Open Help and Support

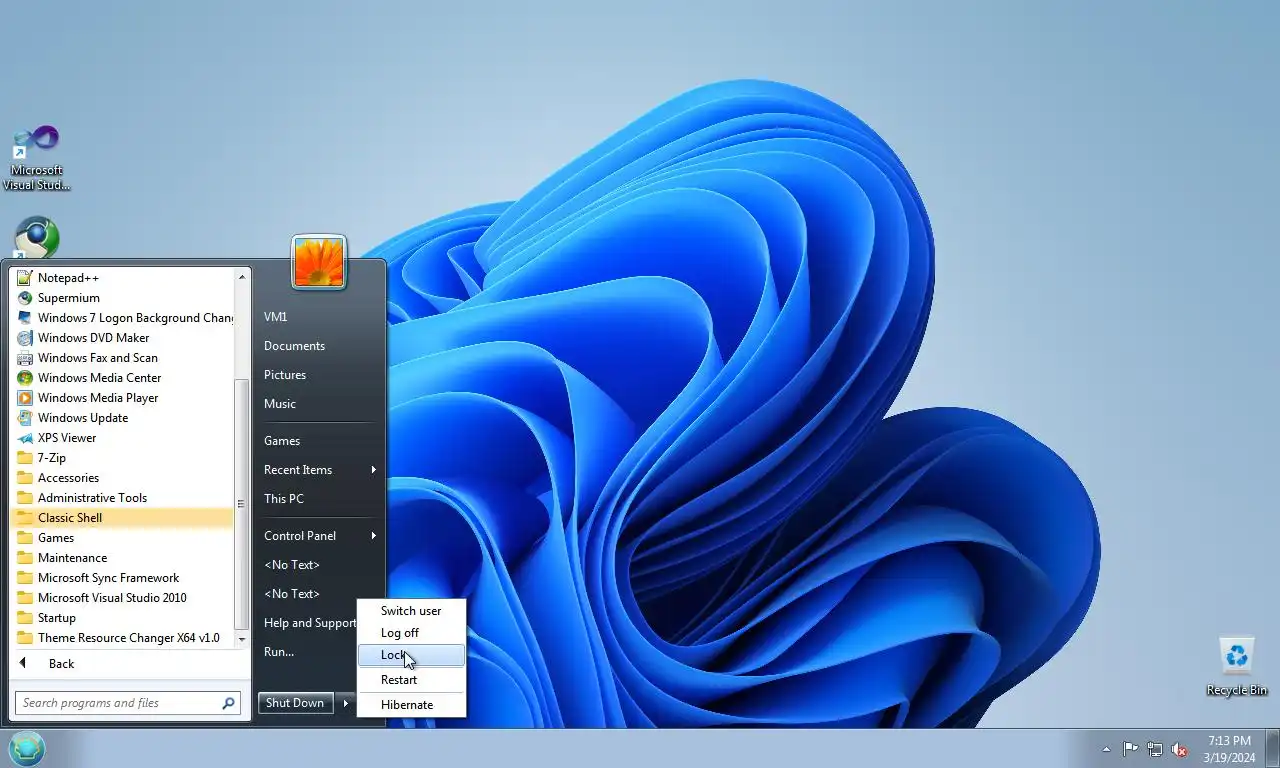click(307, 622)
